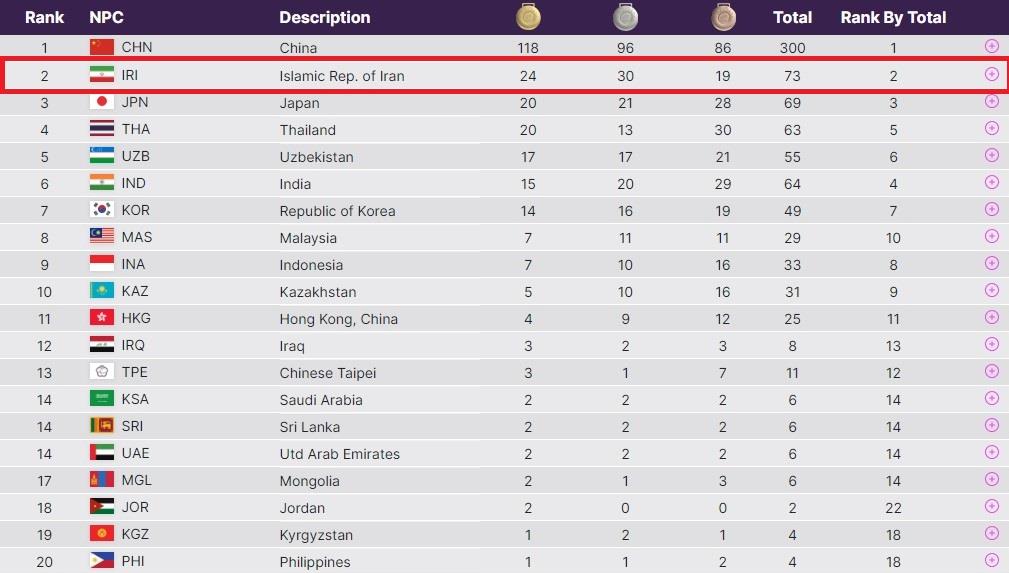1009x573 pixels.
Task: Click the China flag icon
Action: [102, 47]
